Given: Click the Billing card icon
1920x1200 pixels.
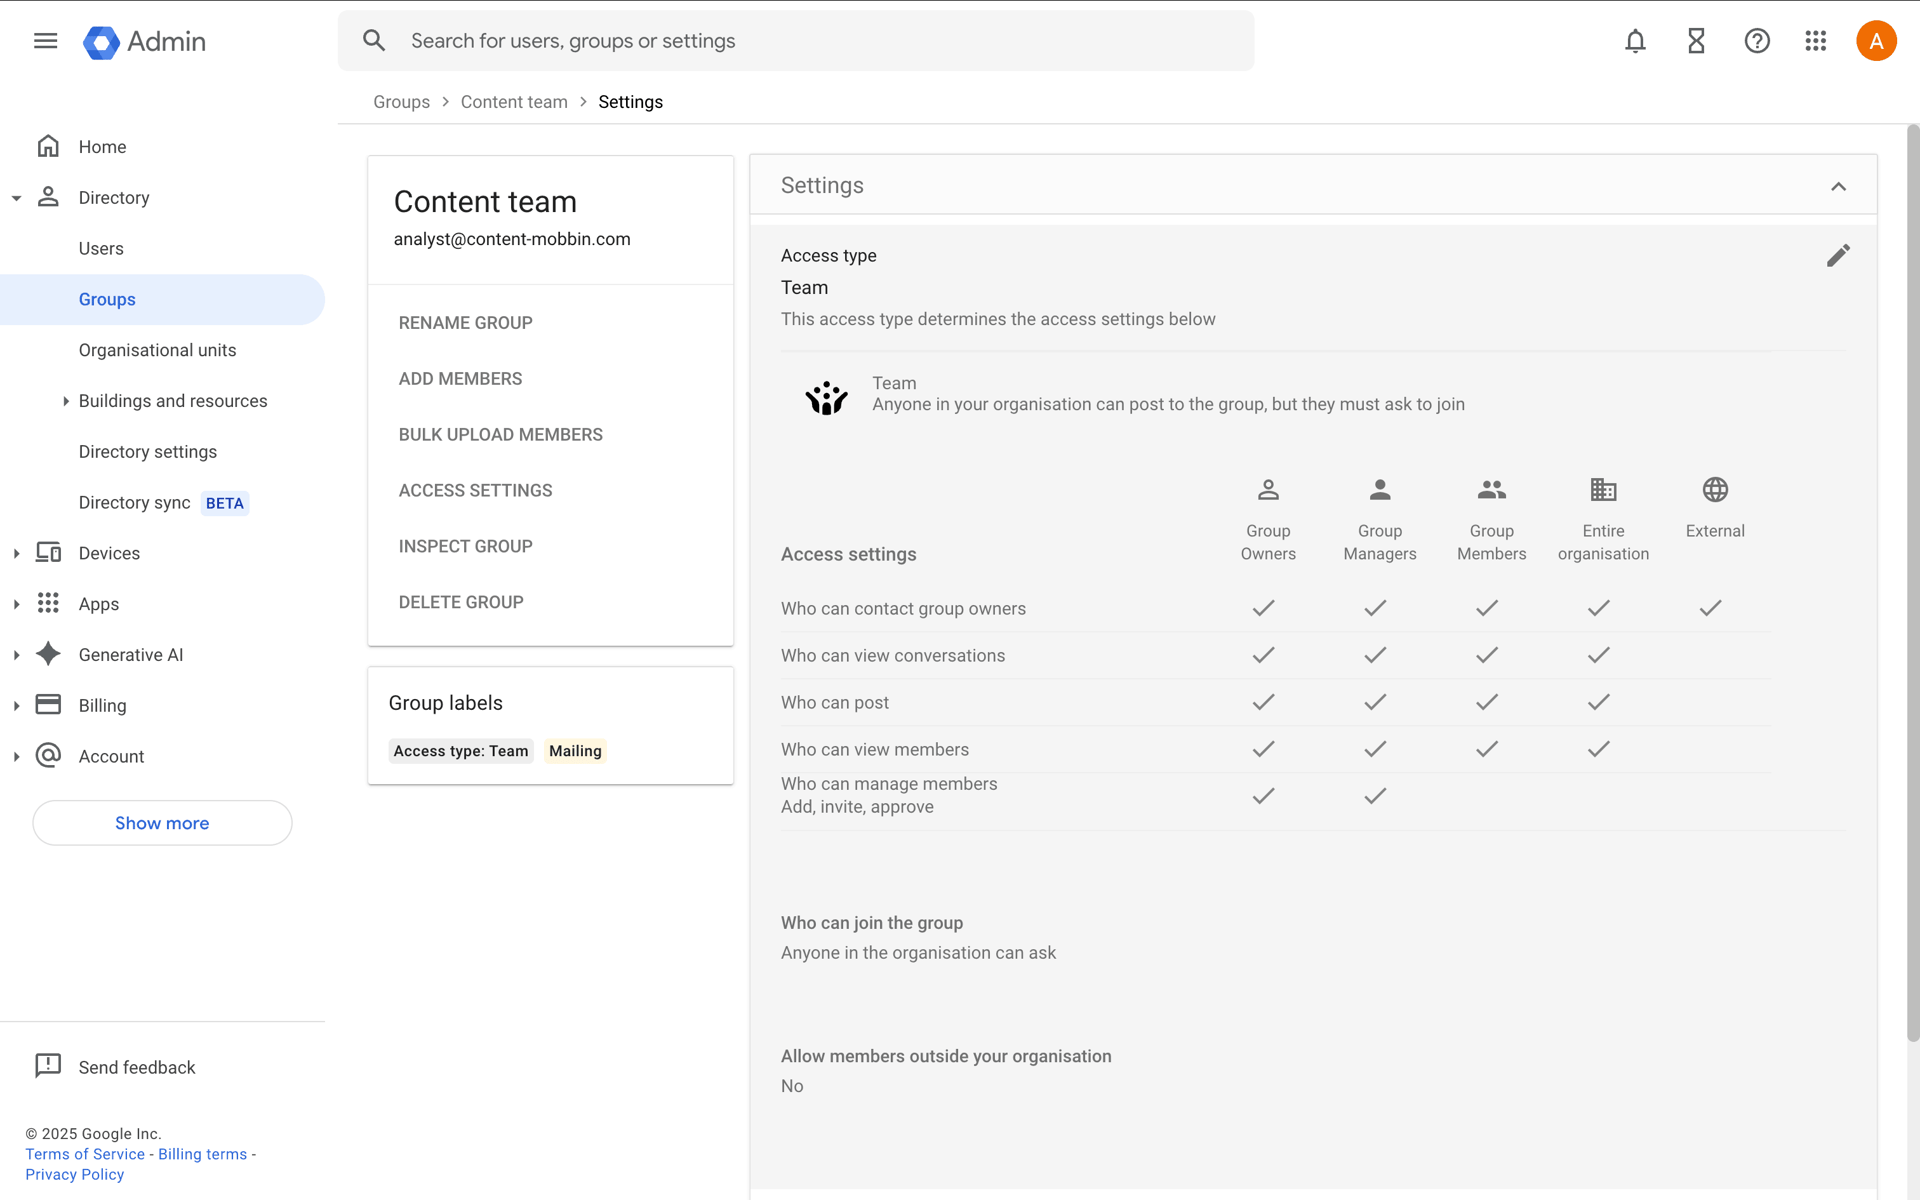Looking at the screenshot, I should pos(48,705).
